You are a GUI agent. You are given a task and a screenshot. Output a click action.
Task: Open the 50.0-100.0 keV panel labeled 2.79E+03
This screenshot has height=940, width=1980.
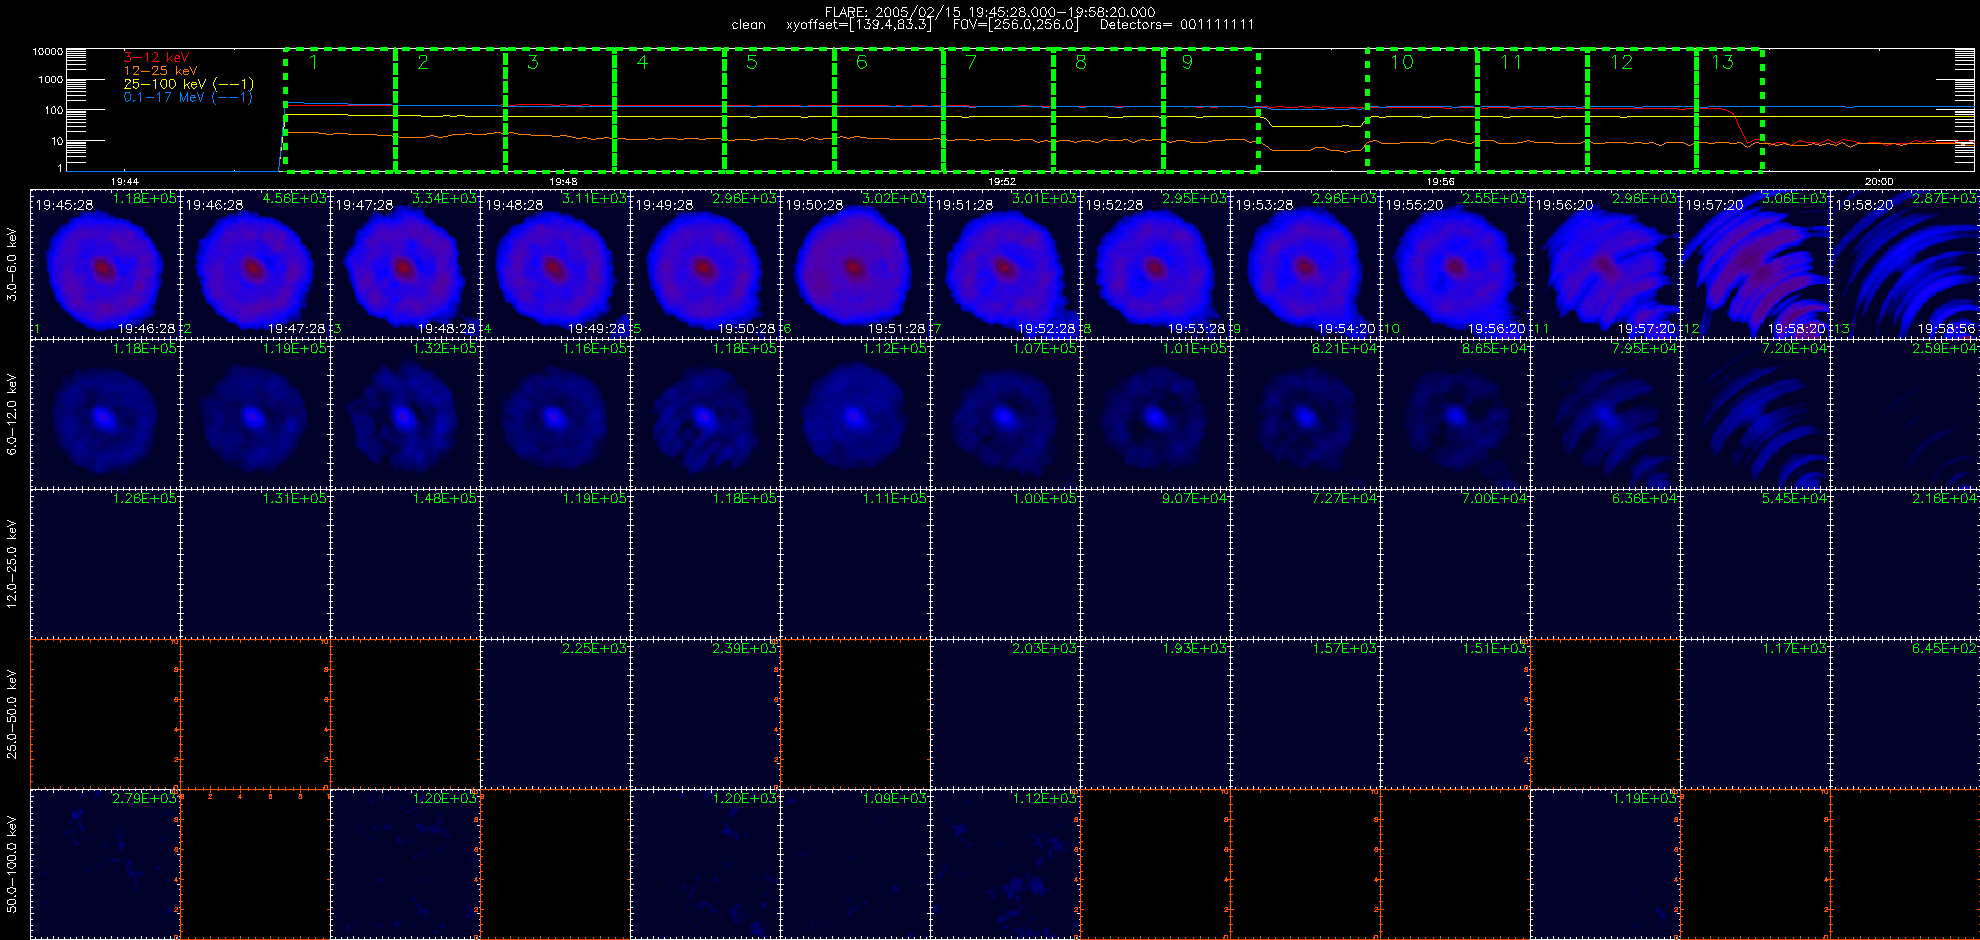[x=105, y=864]
